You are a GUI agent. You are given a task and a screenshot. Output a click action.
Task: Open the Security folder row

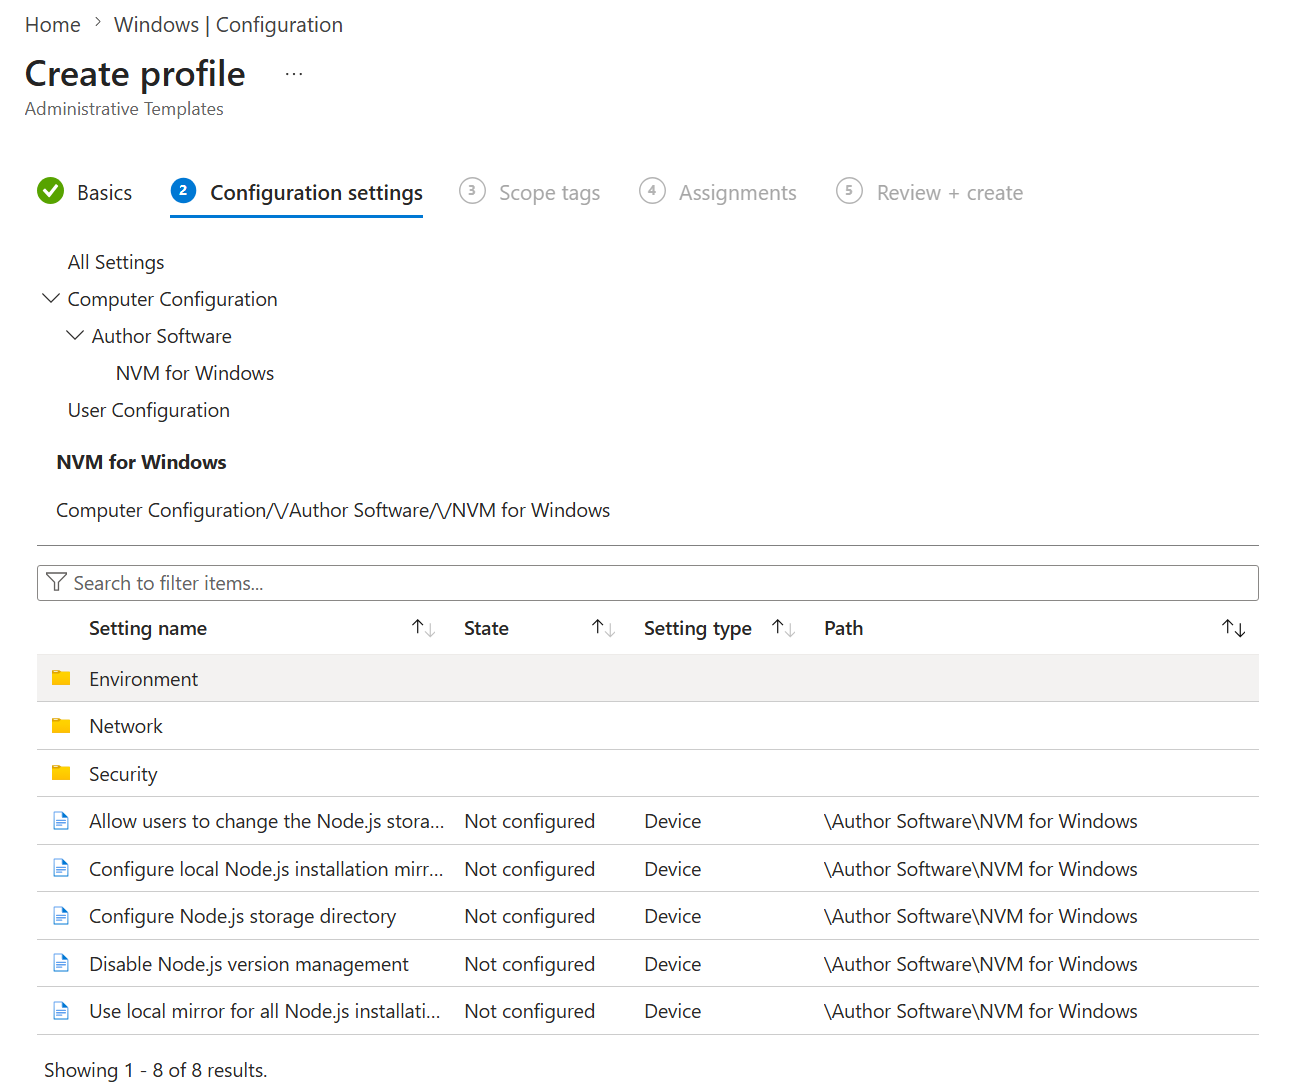coord(648,773)
